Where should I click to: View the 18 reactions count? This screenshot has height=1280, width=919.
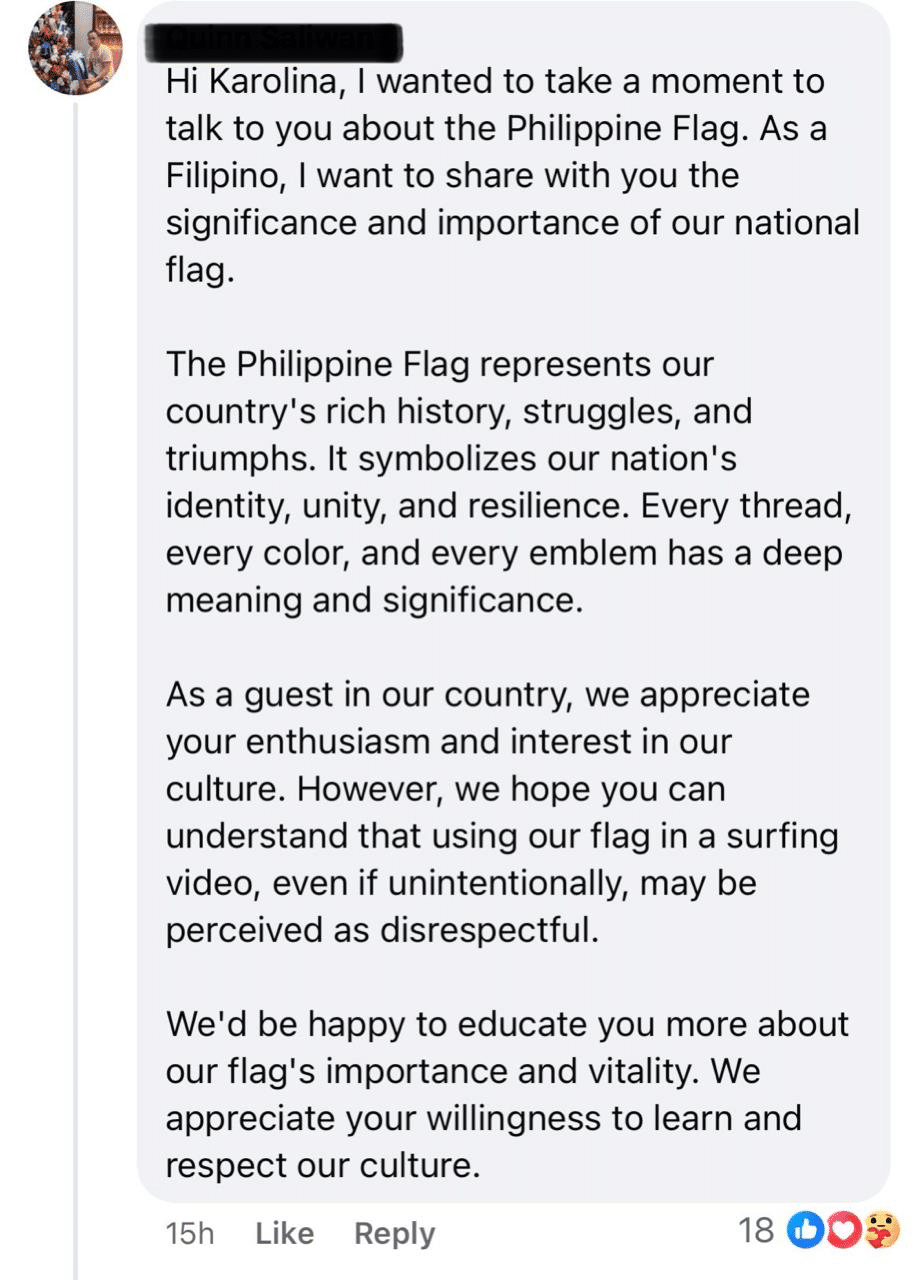point(757,1231)
